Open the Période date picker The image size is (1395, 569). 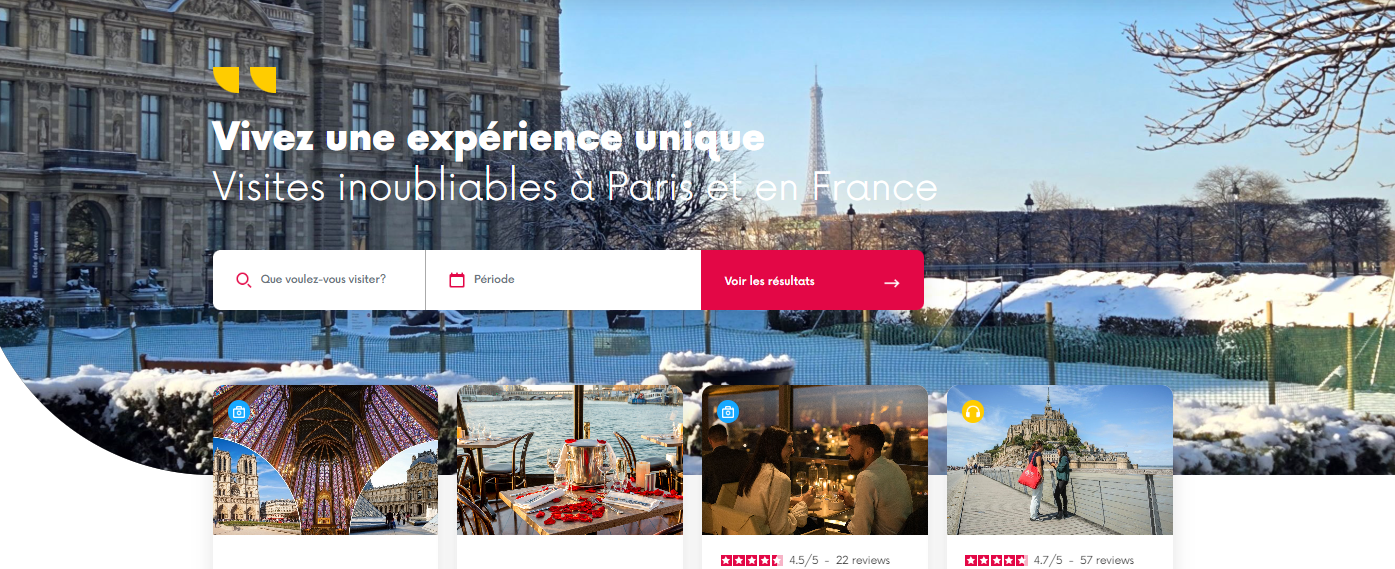pos(563,280)
